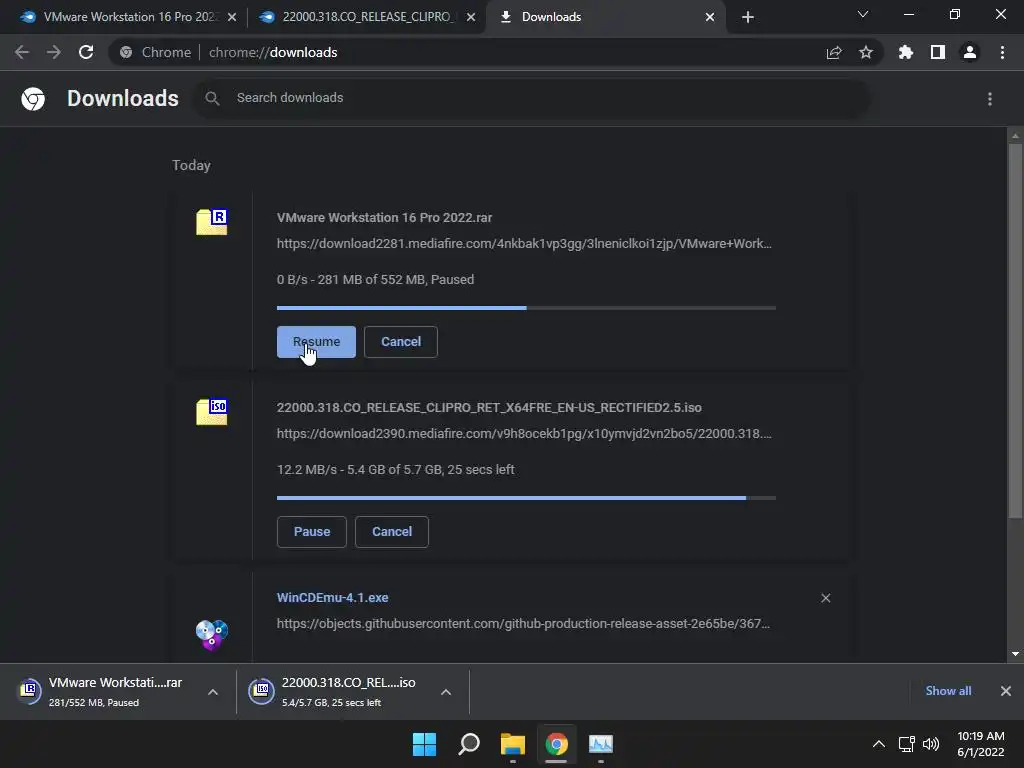Click the scrollbar down arrow
The width and height of the screenshot is (1024, 768).
click(1015, 654)
